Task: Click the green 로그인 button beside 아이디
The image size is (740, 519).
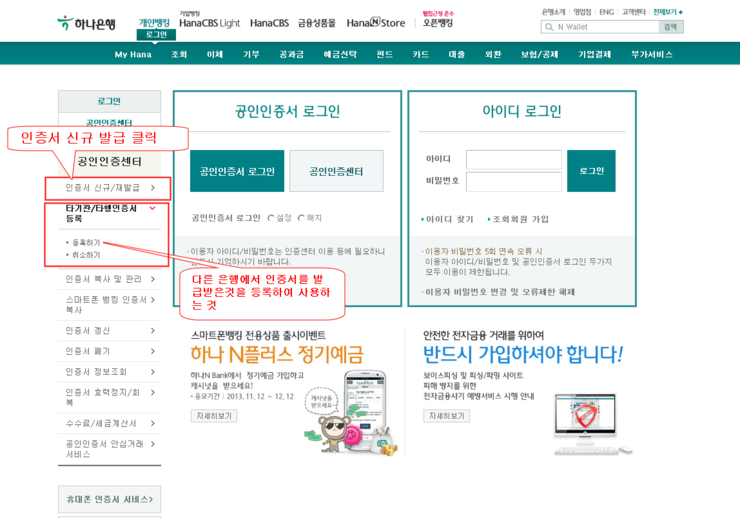Action: pyautogui.click(x=591, y=171)
